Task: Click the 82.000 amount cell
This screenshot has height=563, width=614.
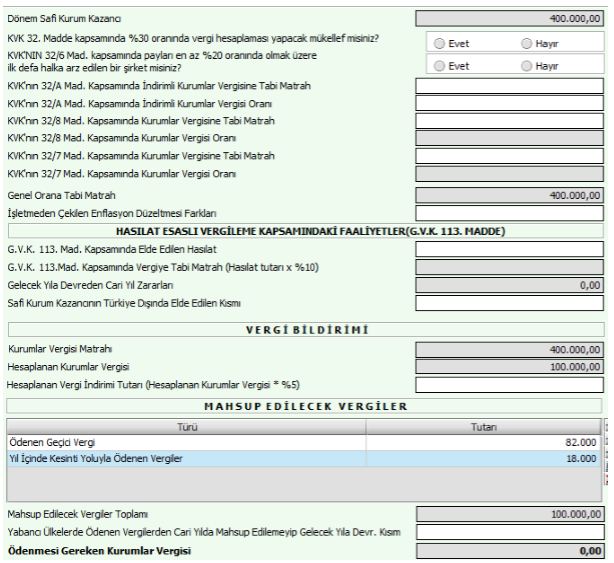Action: click(484, 442)
